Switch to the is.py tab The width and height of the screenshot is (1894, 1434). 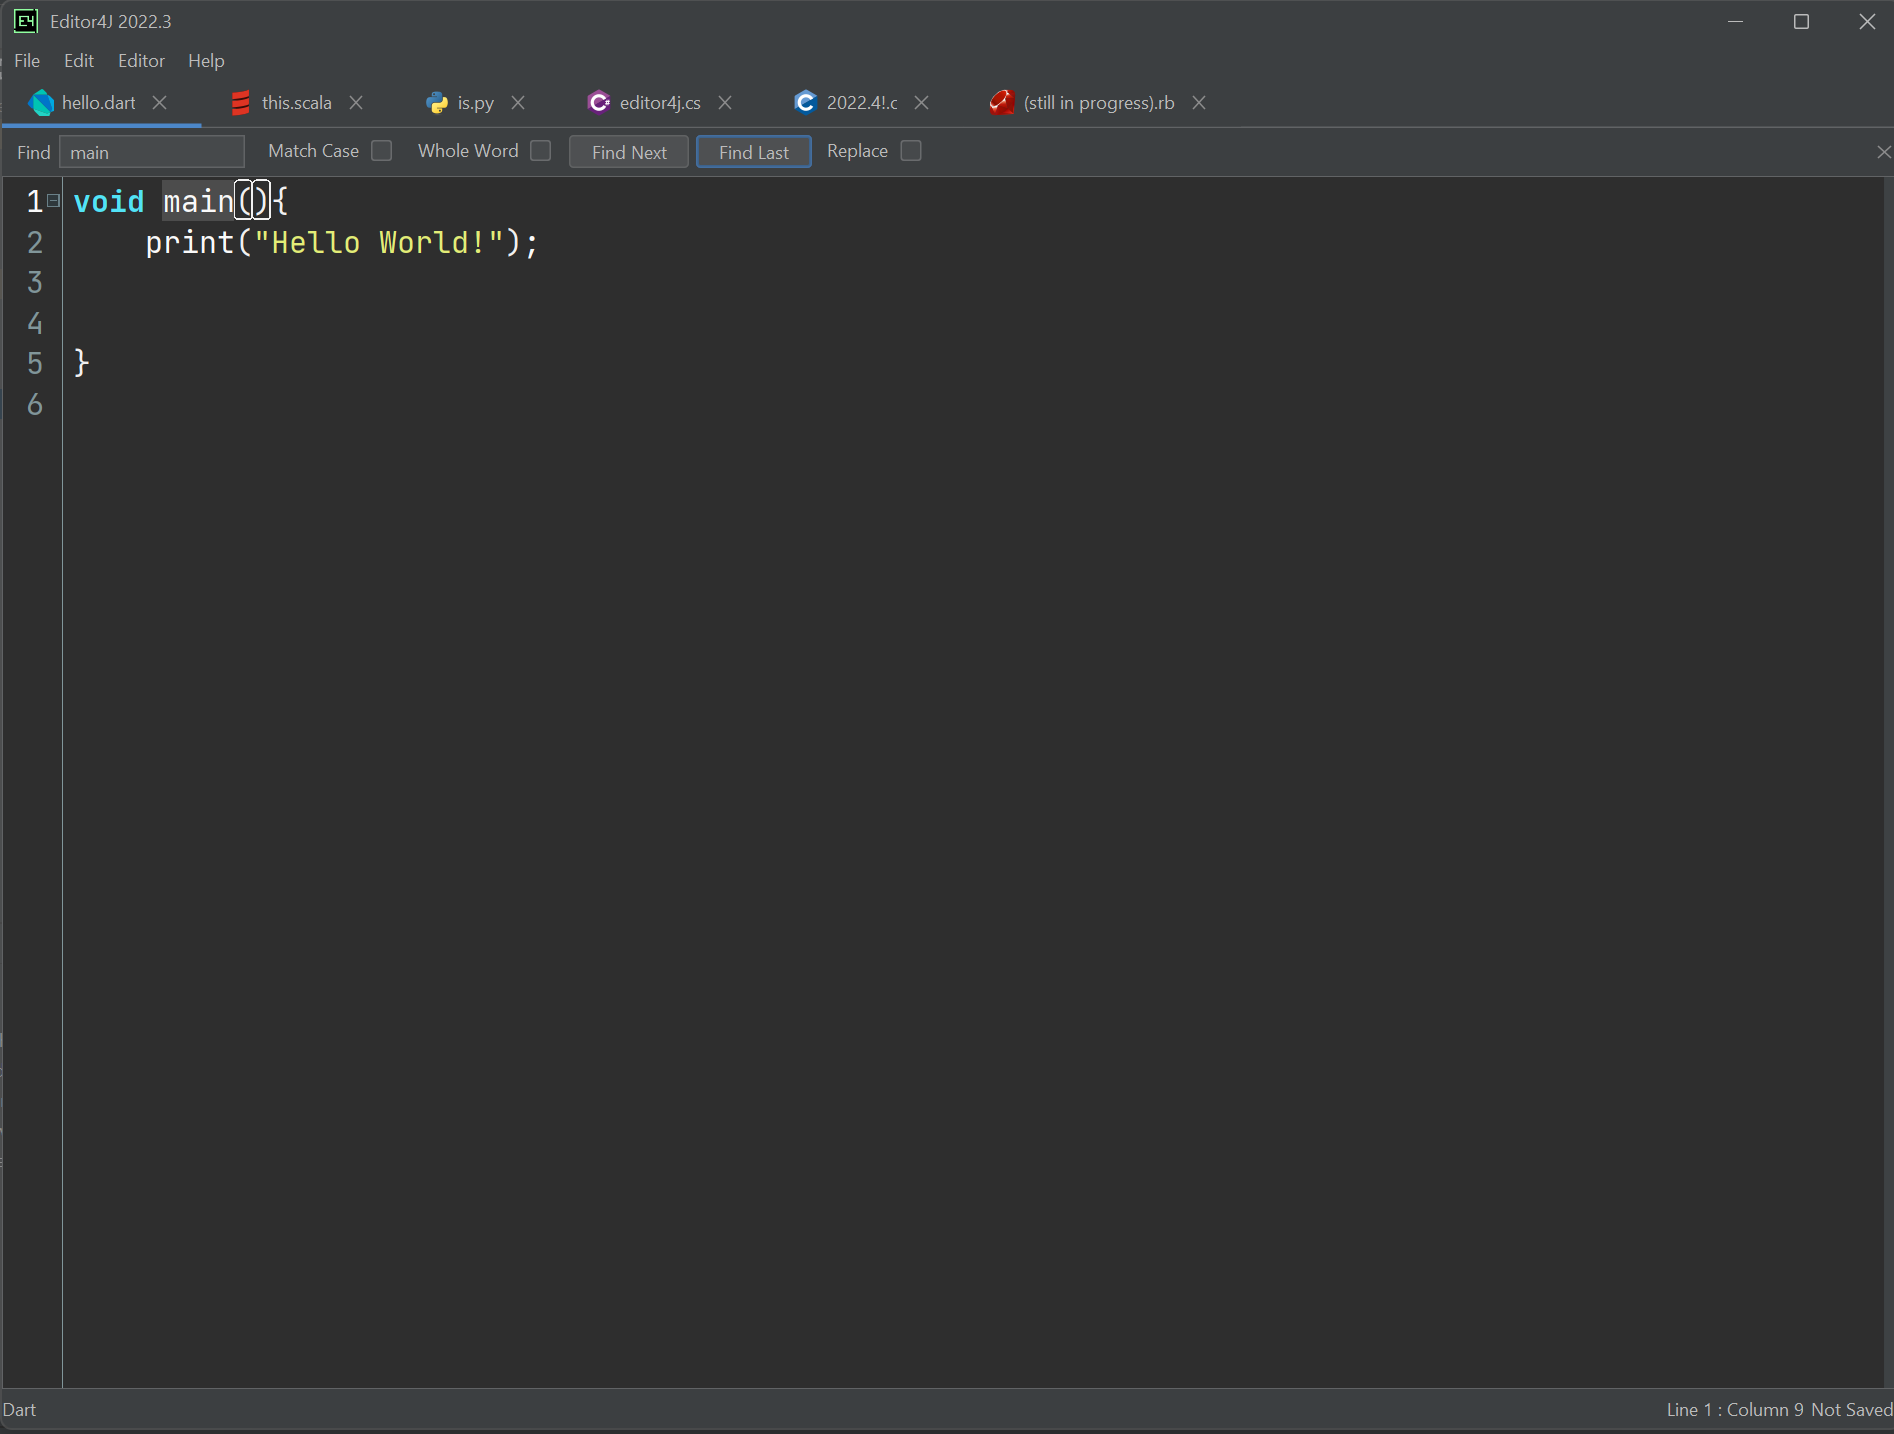[x=475, y=103]
